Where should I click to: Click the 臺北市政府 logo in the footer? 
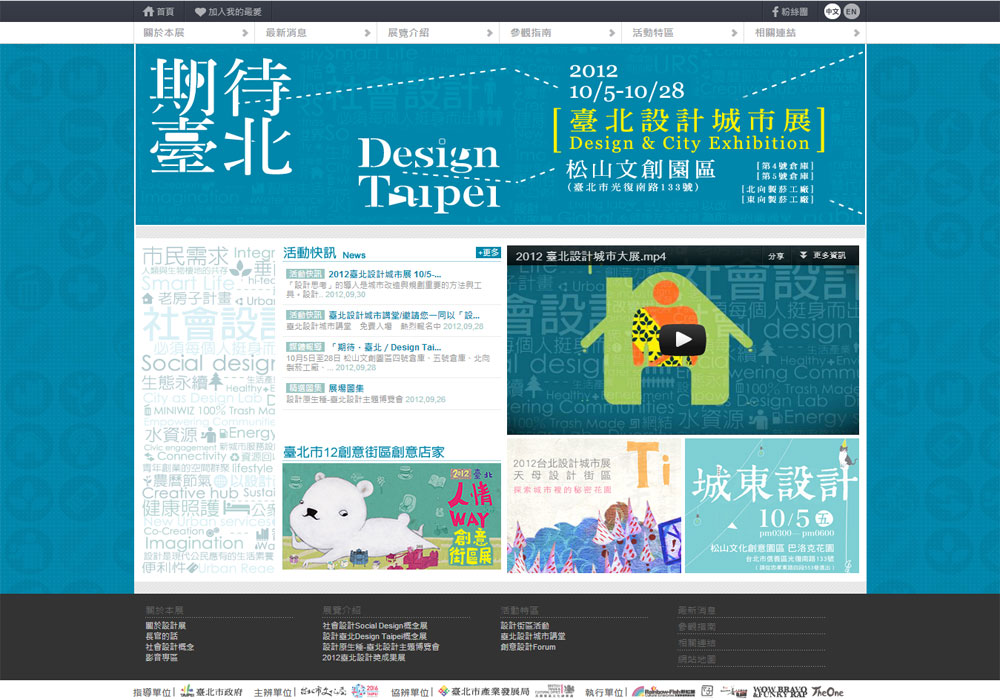pyautogui.click(x=212, y=692)
